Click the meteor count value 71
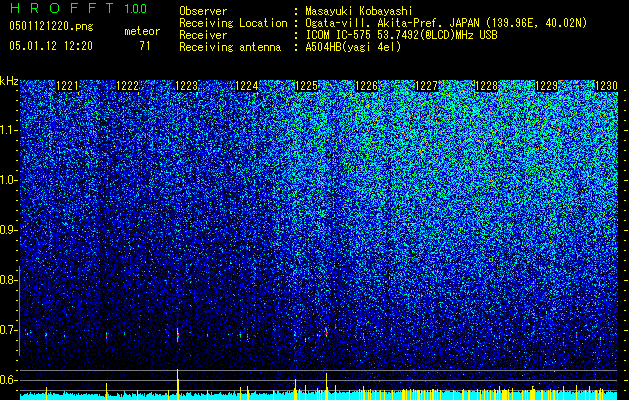629x400 pixels. (x=145, y=46)
